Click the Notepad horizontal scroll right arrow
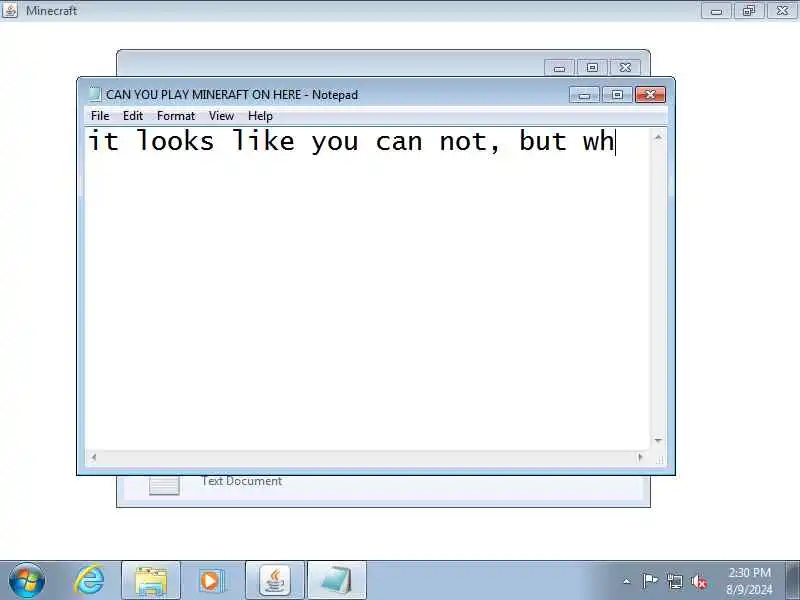The height and width of the screenshot is (600, 800). (640, 457)
